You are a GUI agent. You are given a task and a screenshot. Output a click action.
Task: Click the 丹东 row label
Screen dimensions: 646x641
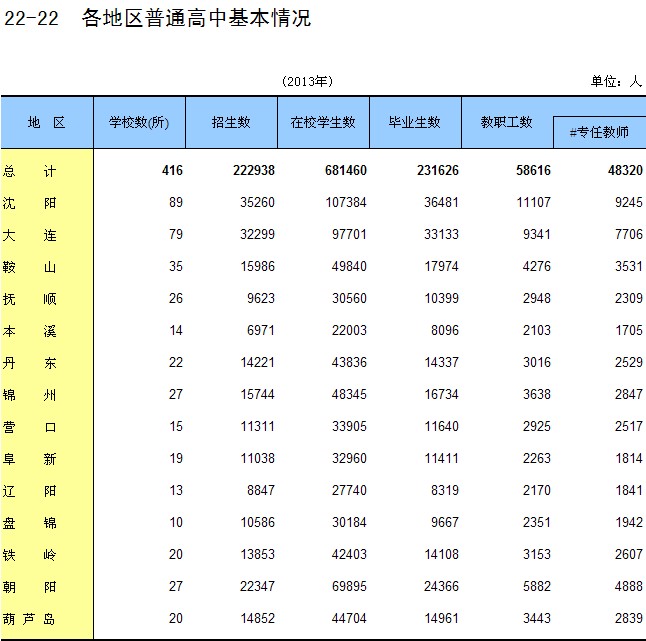(x=29, y=363)
